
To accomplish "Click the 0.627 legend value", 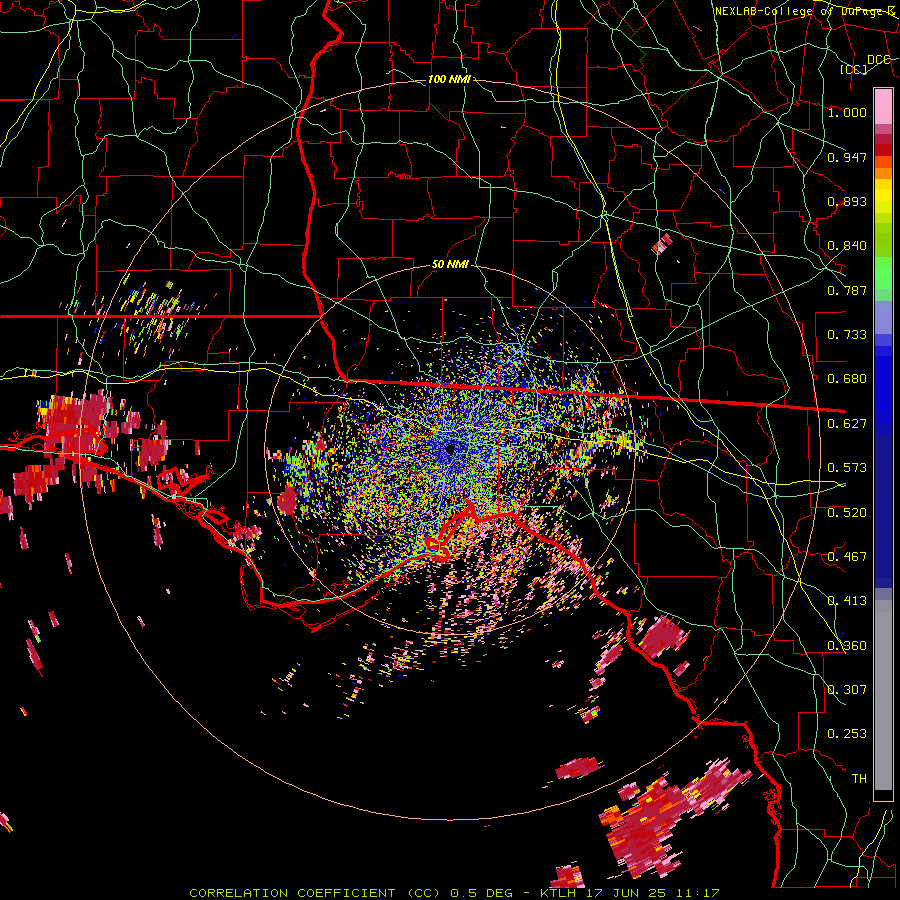I will 847,424.
